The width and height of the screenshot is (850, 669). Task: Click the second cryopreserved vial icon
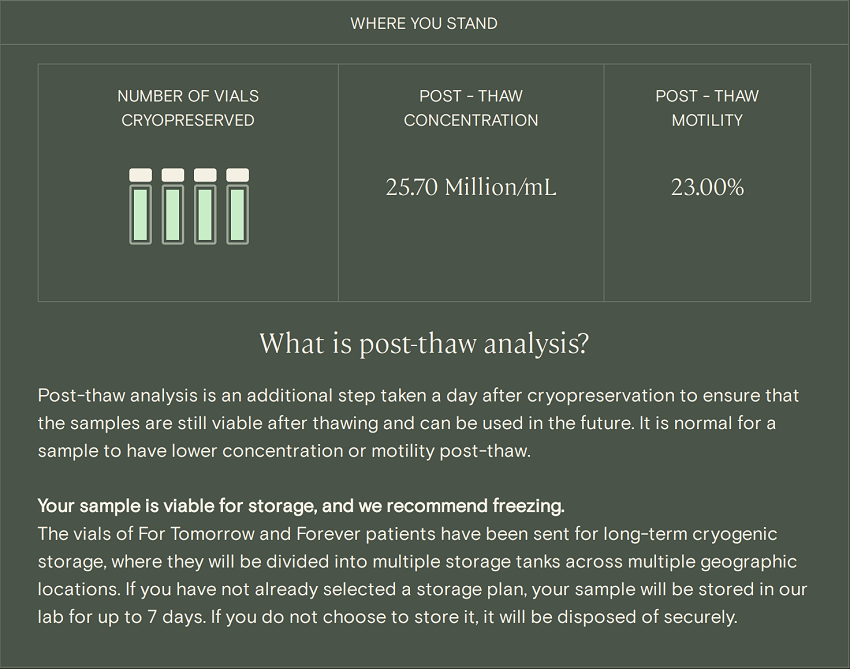pos(173,206)
